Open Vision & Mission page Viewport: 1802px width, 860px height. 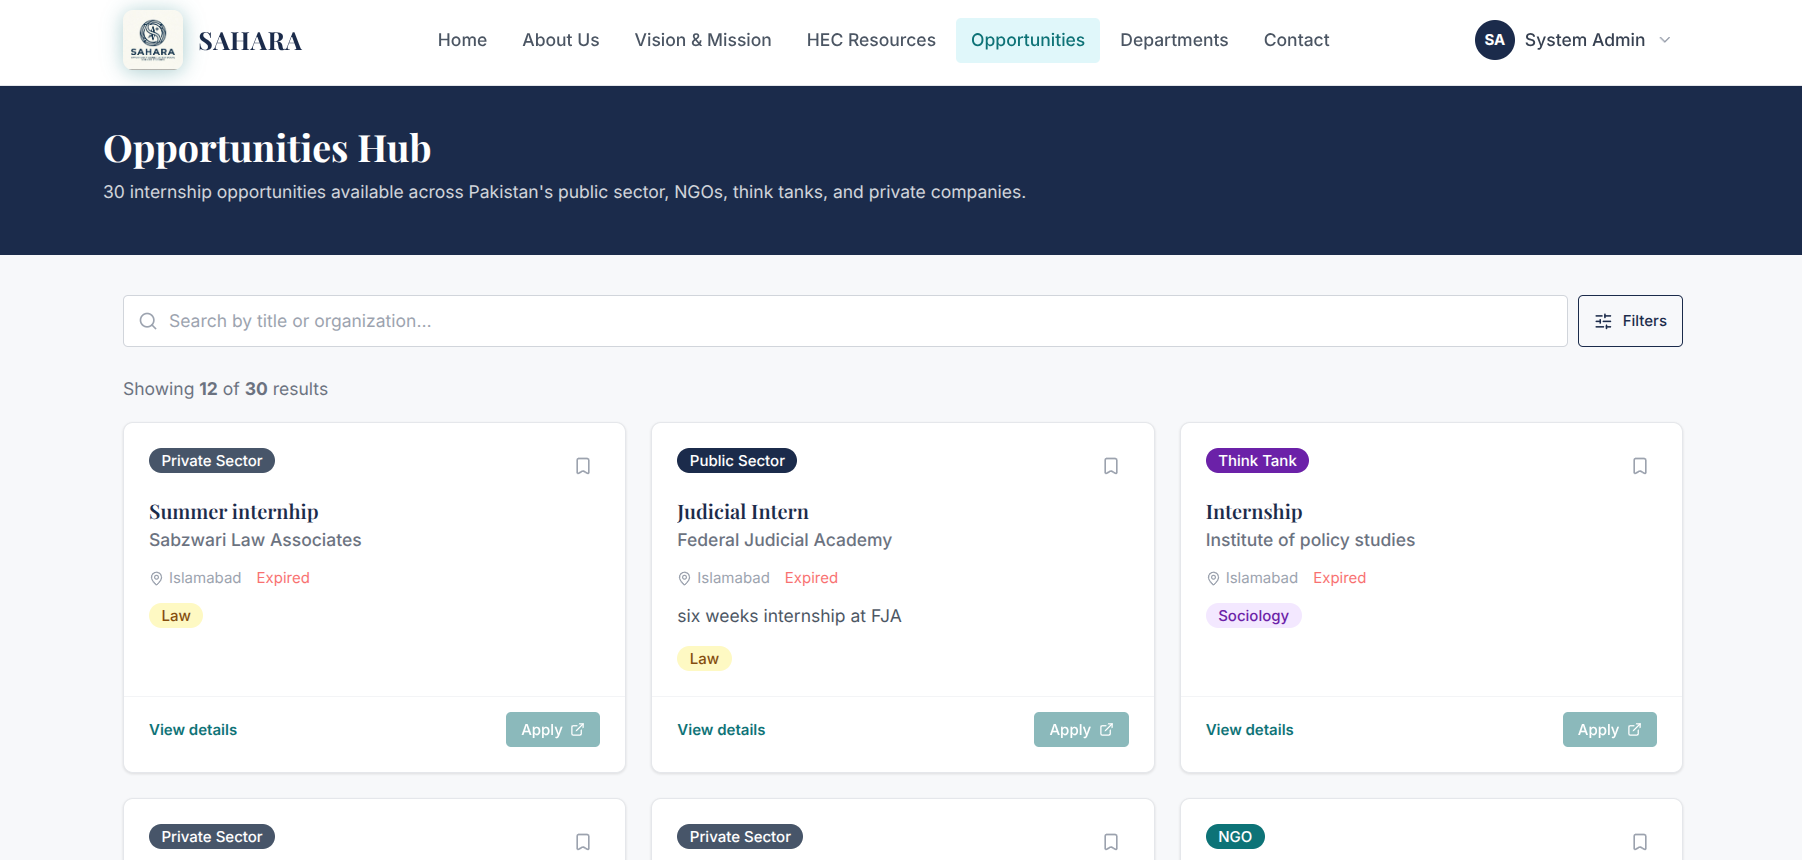pyautogui.click(x=703, y=40)
